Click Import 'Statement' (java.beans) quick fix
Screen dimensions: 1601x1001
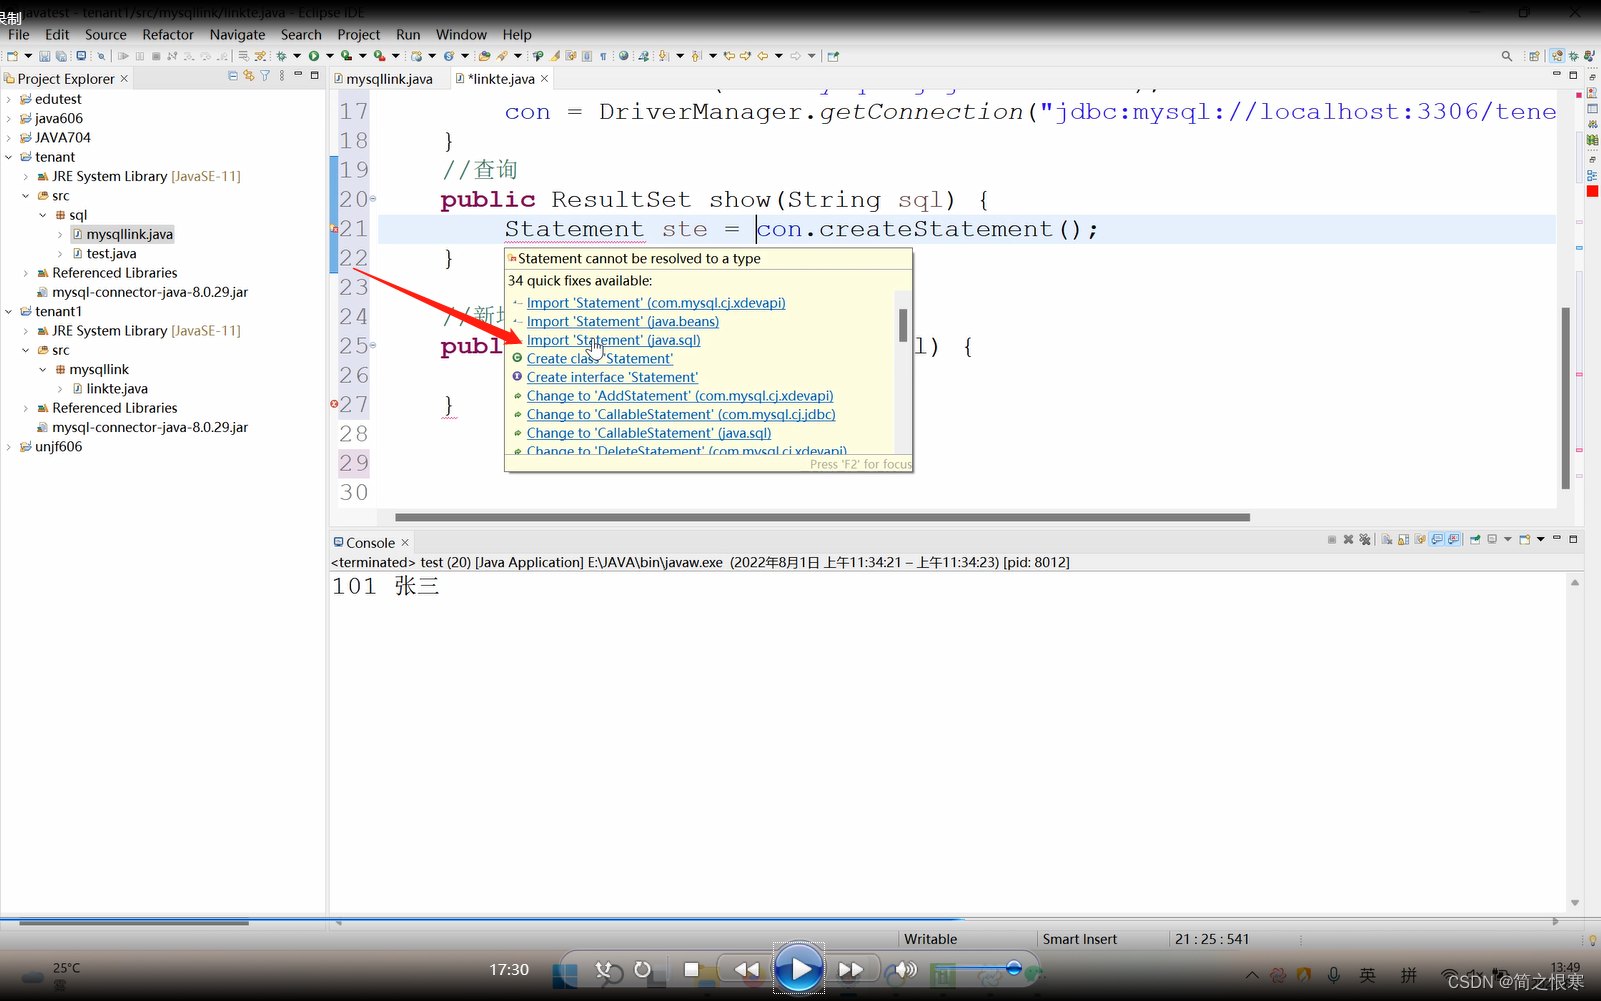[x=623, y=321]
